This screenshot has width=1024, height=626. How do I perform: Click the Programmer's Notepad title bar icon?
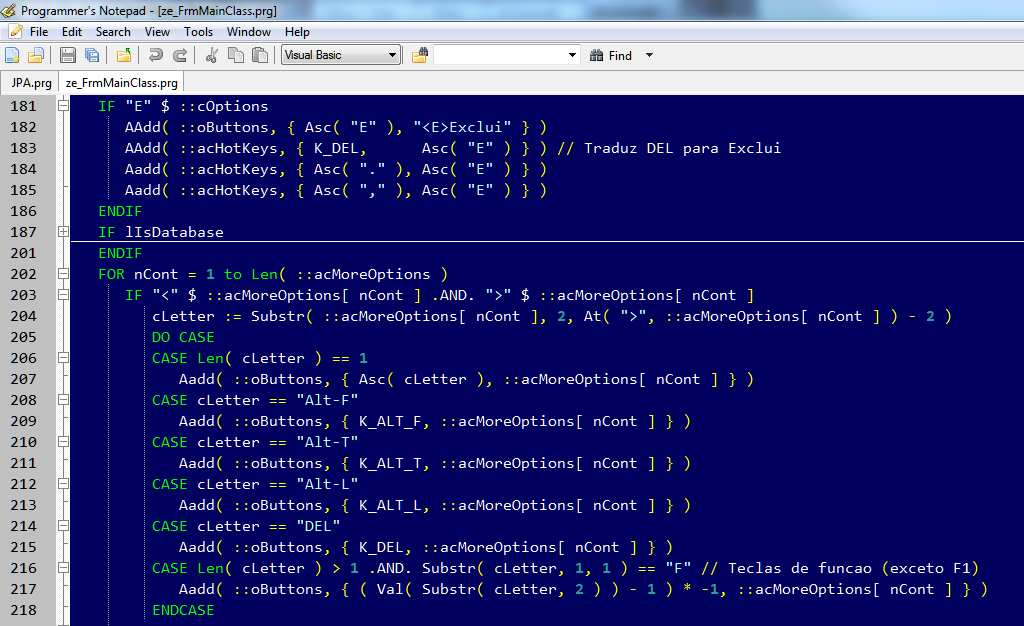pos(8,10)
